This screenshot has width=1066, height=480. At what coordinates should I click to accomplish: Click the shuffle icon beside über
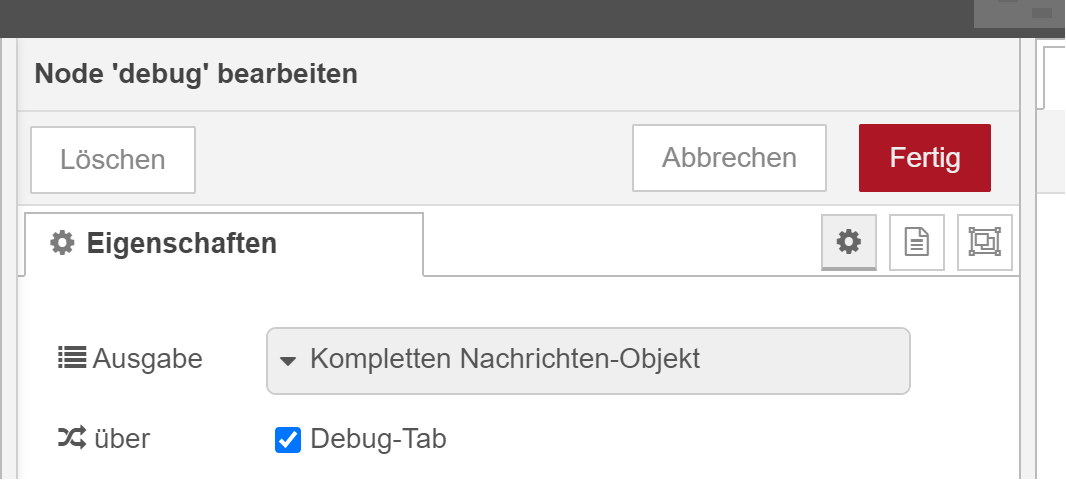(71, 438)
